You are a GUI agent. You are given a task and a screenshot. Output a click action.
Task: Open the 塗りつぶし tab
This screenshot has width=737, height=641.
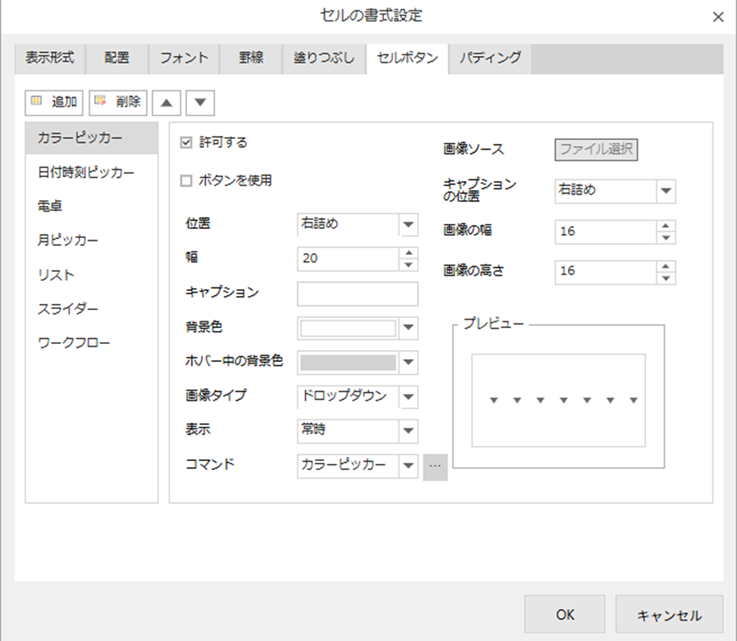(x=322, y=58)
